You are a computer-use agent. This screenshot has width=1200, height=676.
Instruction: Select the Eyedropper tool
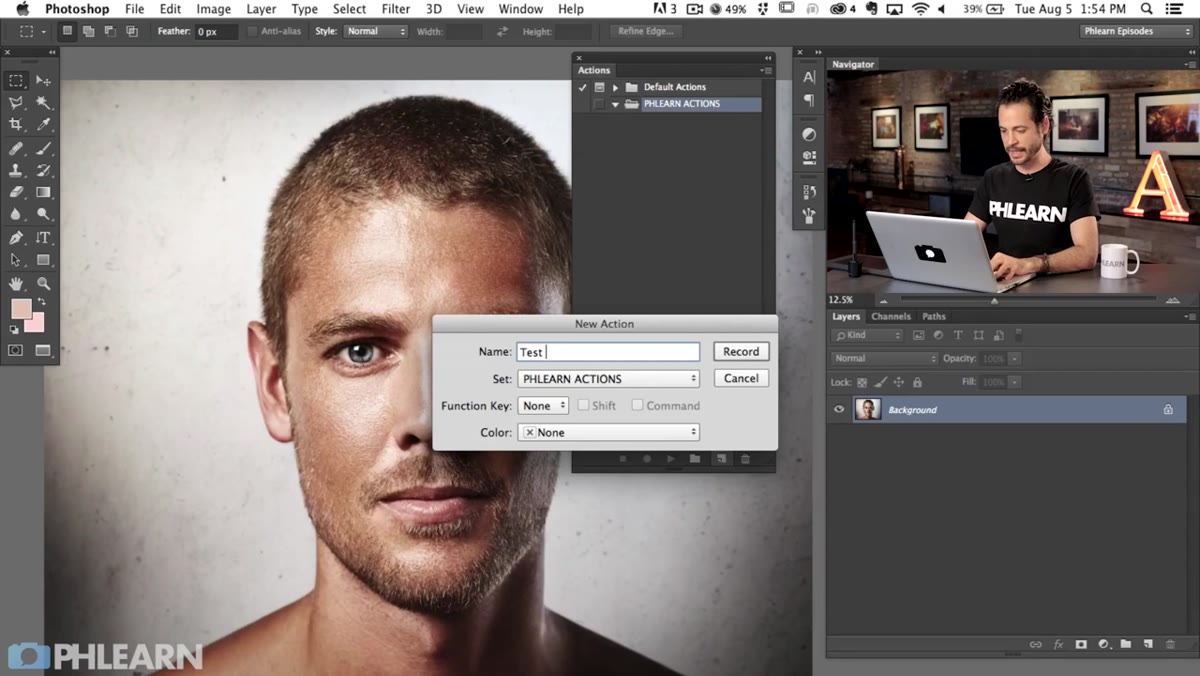(43, 125)
